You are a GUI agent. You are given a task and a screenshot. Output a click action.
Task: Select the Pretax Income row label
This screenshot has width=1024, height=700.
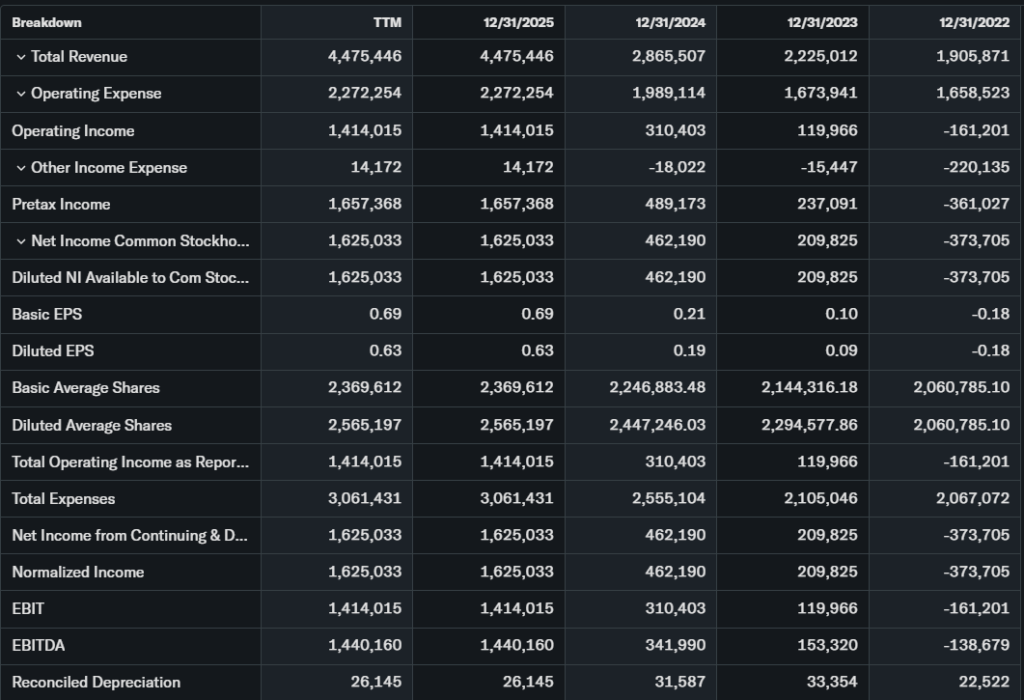[x=61, y=204]
